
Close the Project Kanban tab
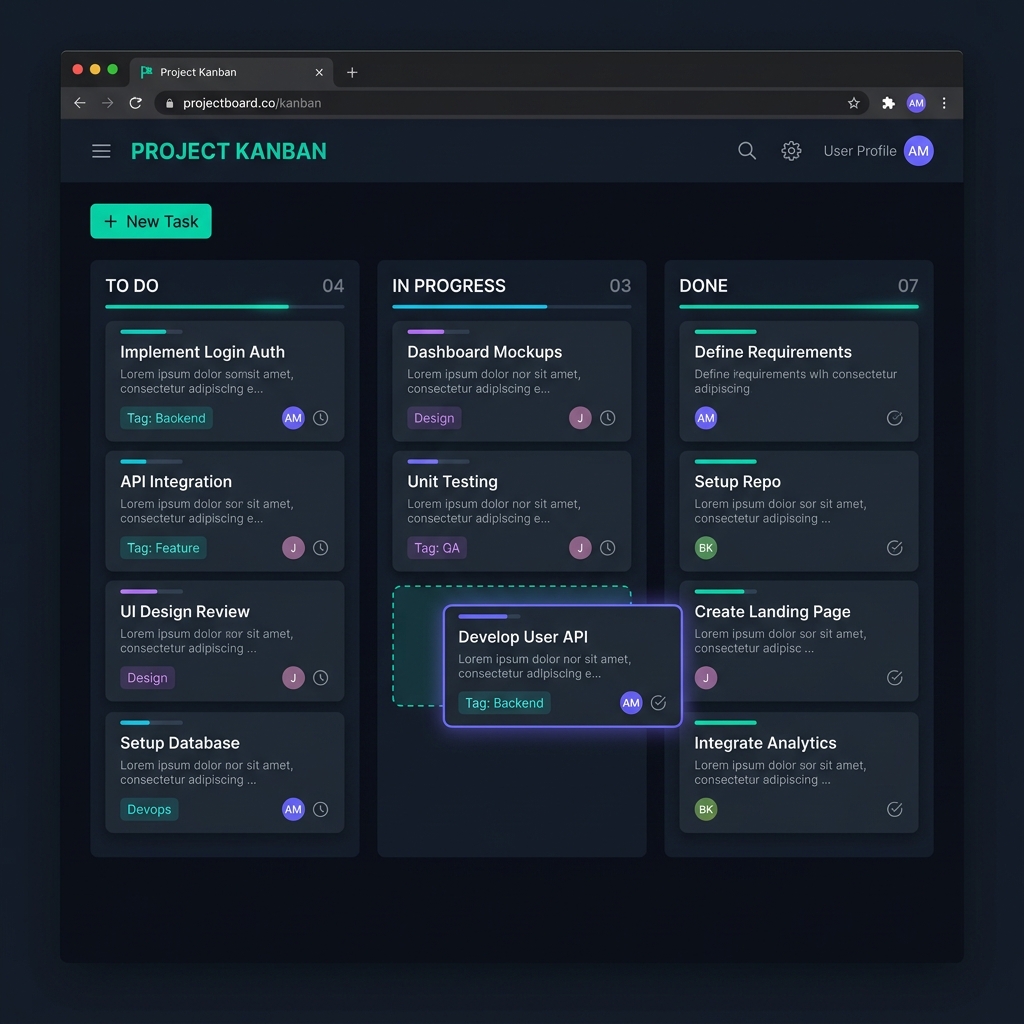coord(319,72)
